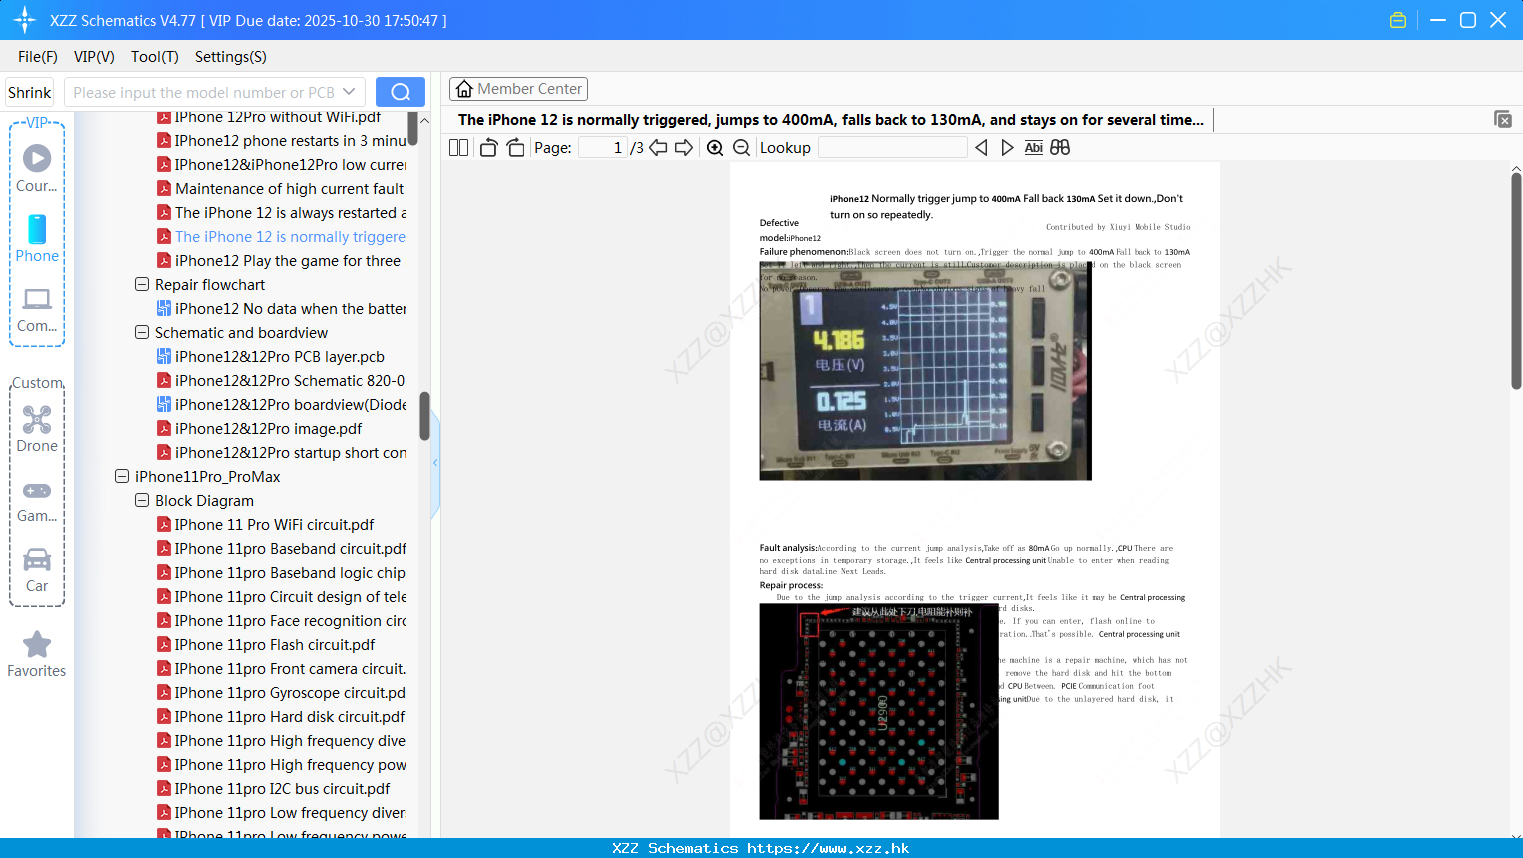Click the Member Center button
1523x858 pixels.
[518, 89]
